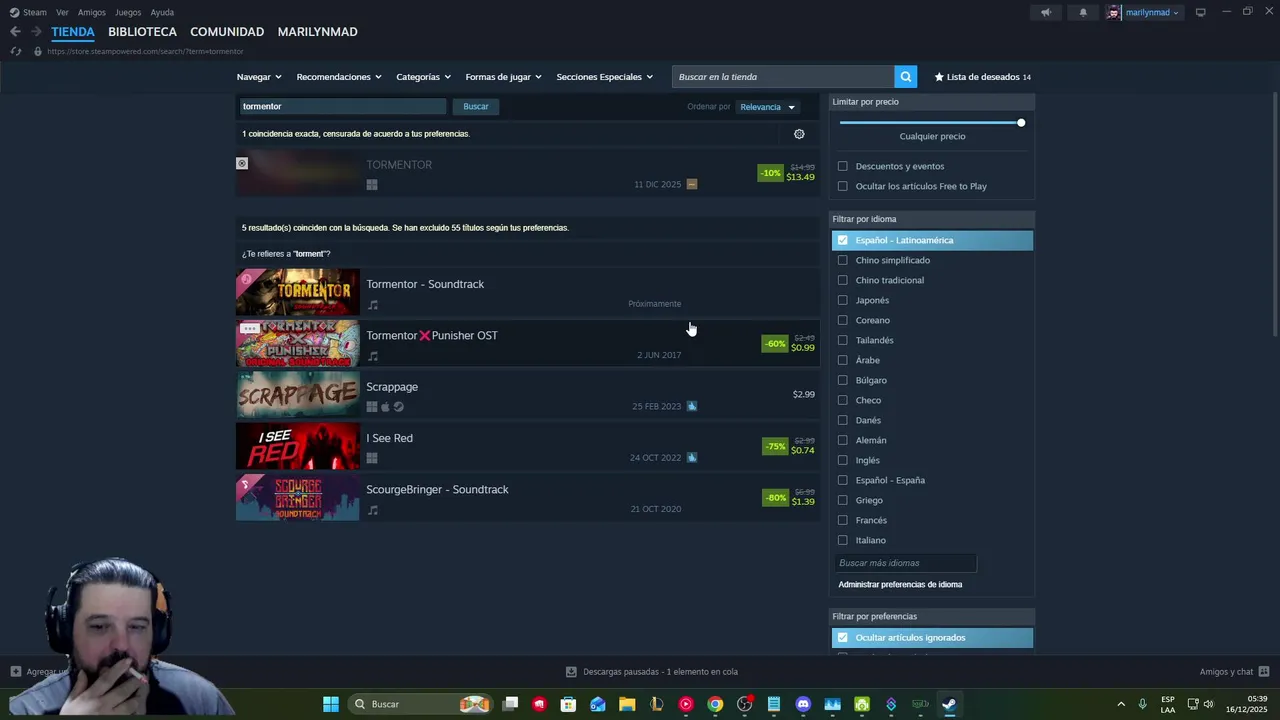Open League of Legends taskbar icon
Screen dimensions: 1280x720
point(656,704)
